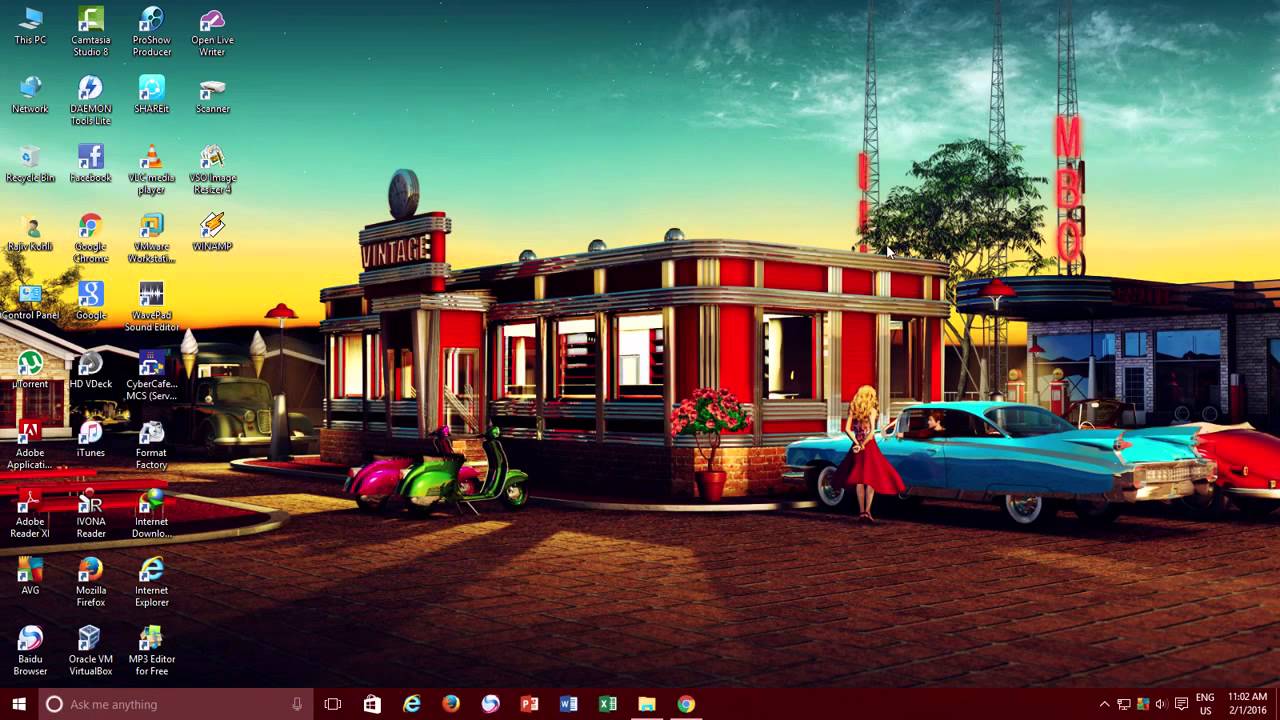
Task: Switch the ENG US input language
Action: (1205, 704)
